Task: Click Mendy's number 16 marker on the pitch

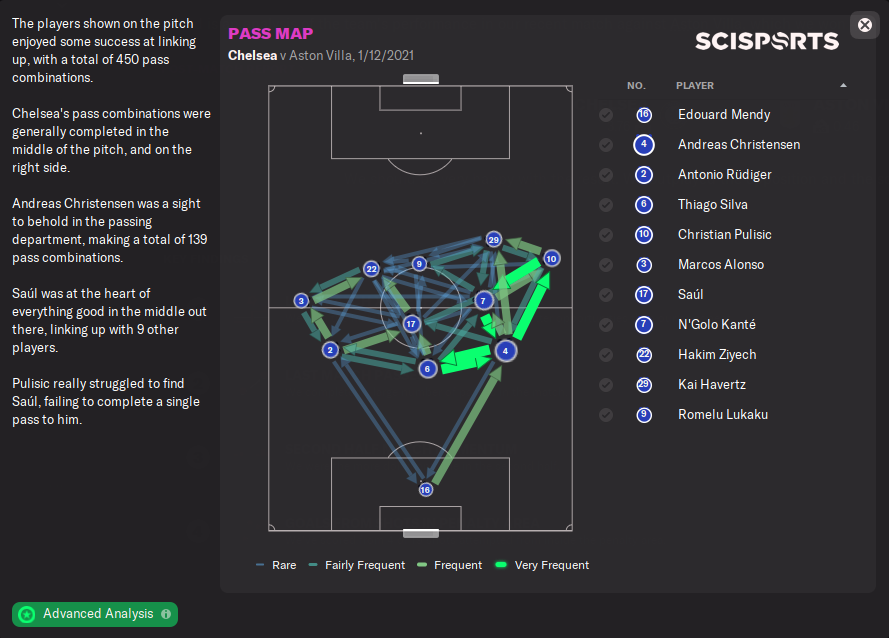Action: coord(426,490)
